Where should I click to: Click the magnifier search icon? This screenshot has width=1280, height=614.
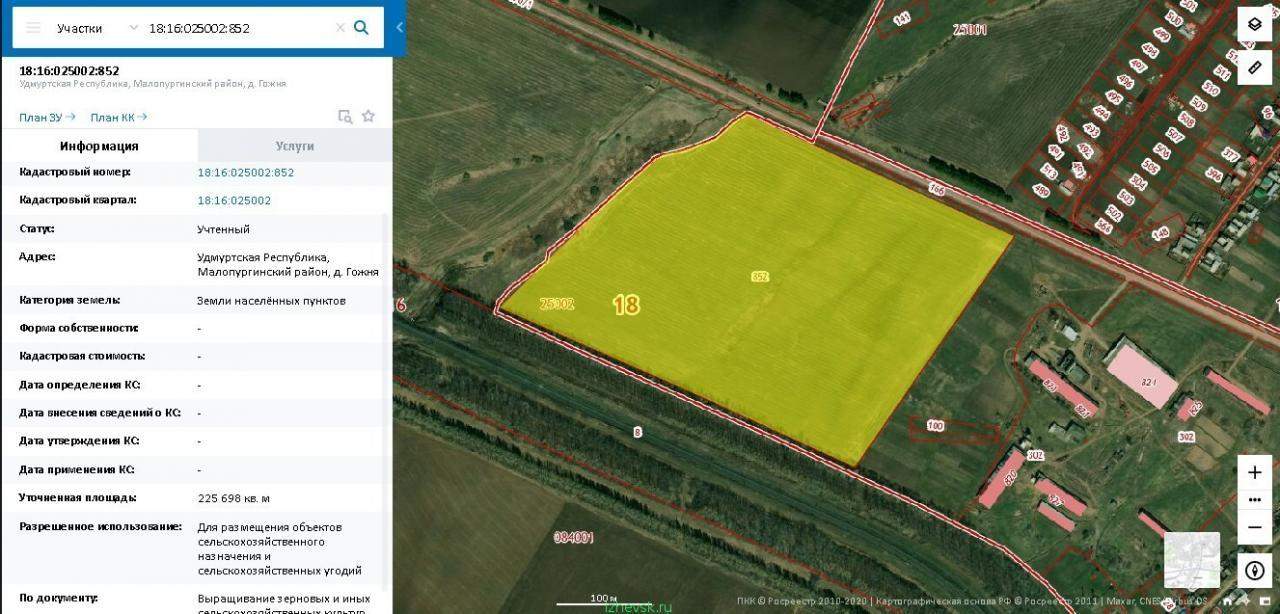[362, 28]
